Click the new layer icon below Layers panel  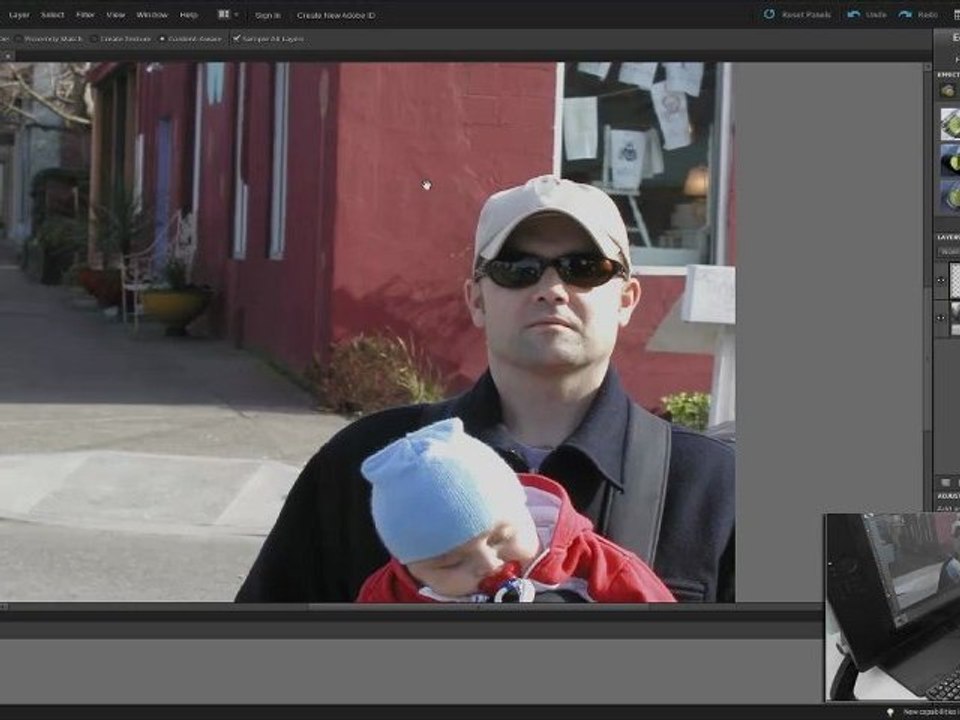tap(946, 482)
